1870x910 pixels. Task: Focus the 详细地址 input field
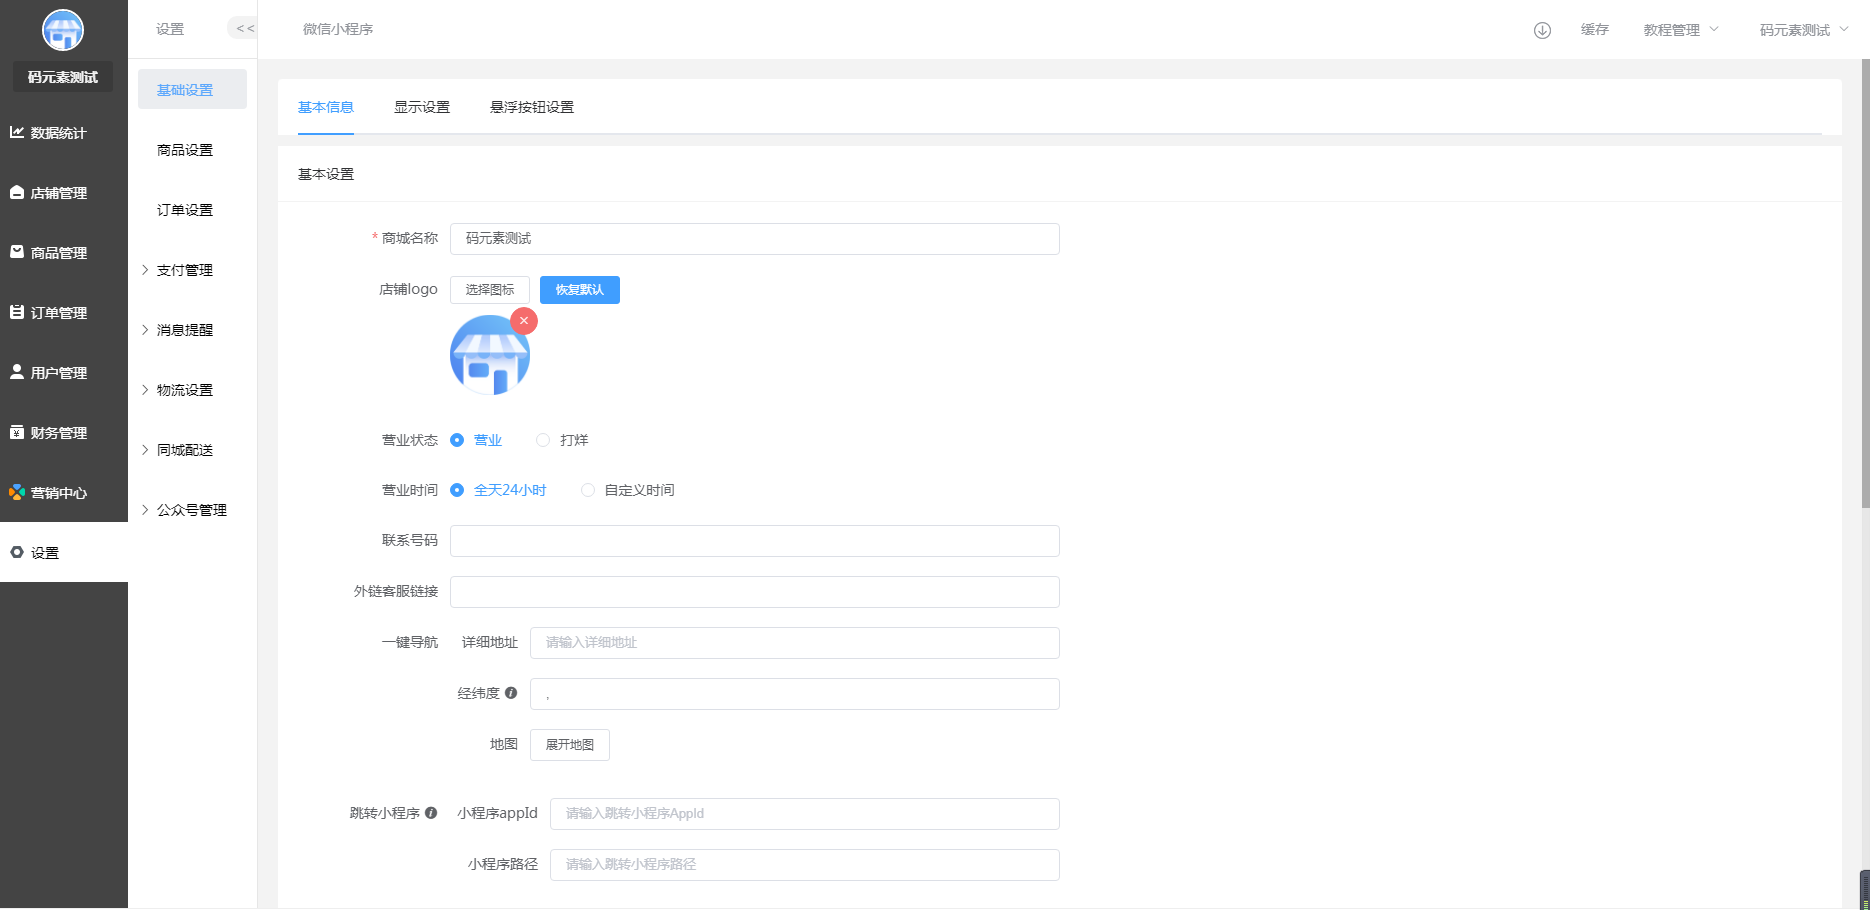[x=795, y=643]
